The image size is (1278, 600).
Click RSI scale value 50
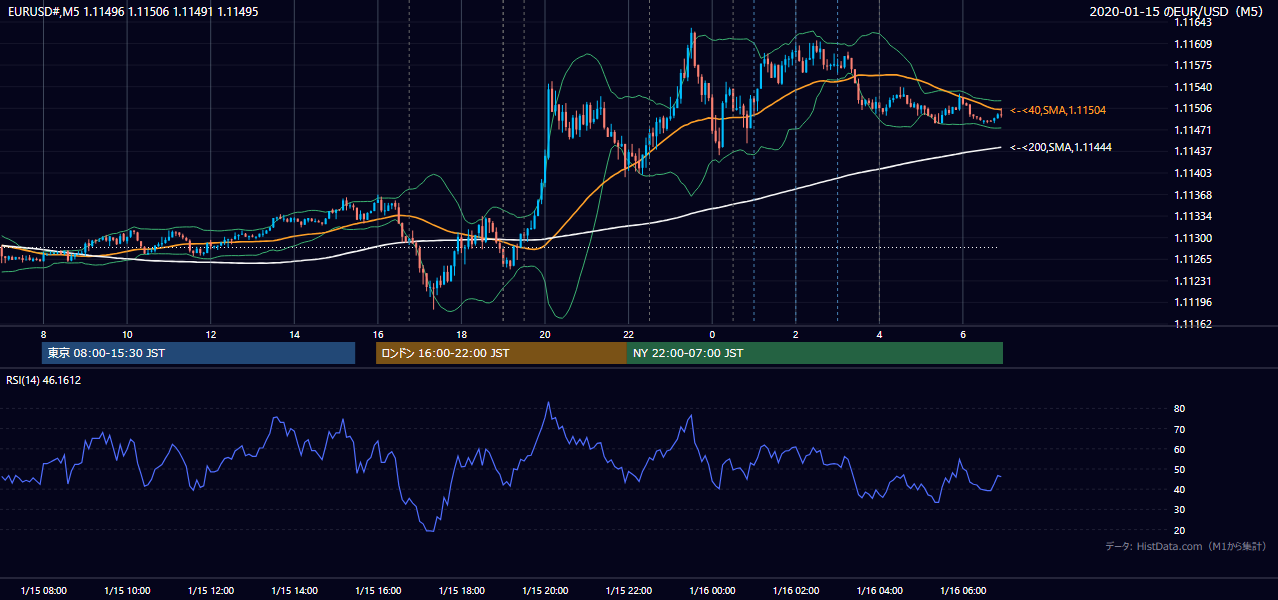tap(1179, 470)
